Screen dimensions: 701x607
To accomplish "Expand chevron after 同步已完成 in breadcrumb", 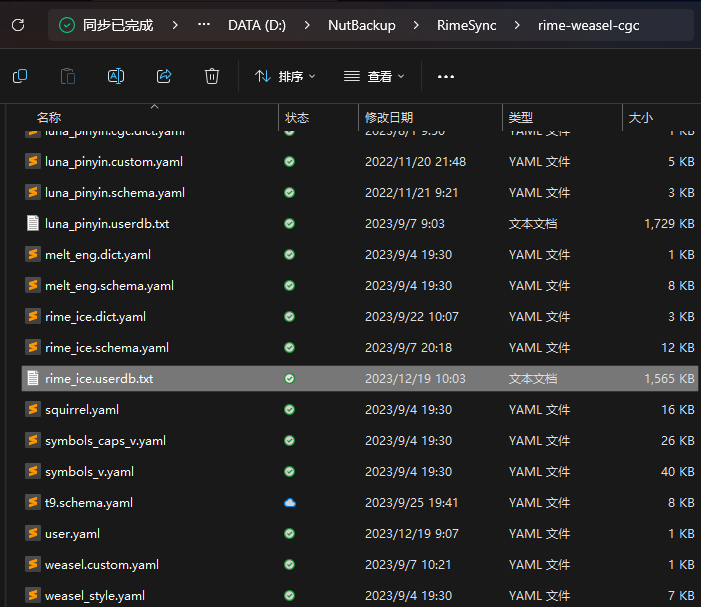I will pyautogui.click(x=175, y=25).
